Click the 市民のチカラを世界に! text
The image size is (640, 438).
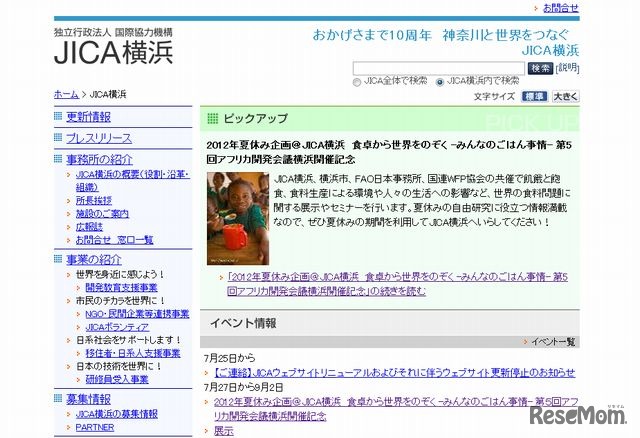[121, 301]
